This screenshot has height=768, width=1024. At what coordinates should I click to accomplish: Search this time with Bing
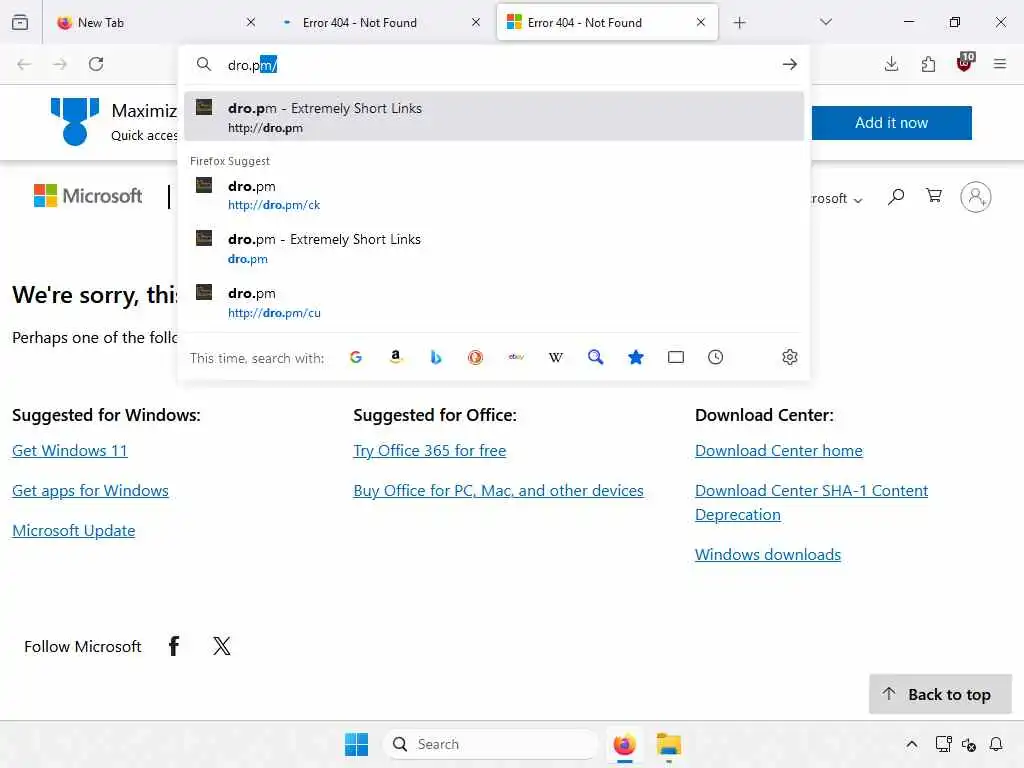(436, 357)
